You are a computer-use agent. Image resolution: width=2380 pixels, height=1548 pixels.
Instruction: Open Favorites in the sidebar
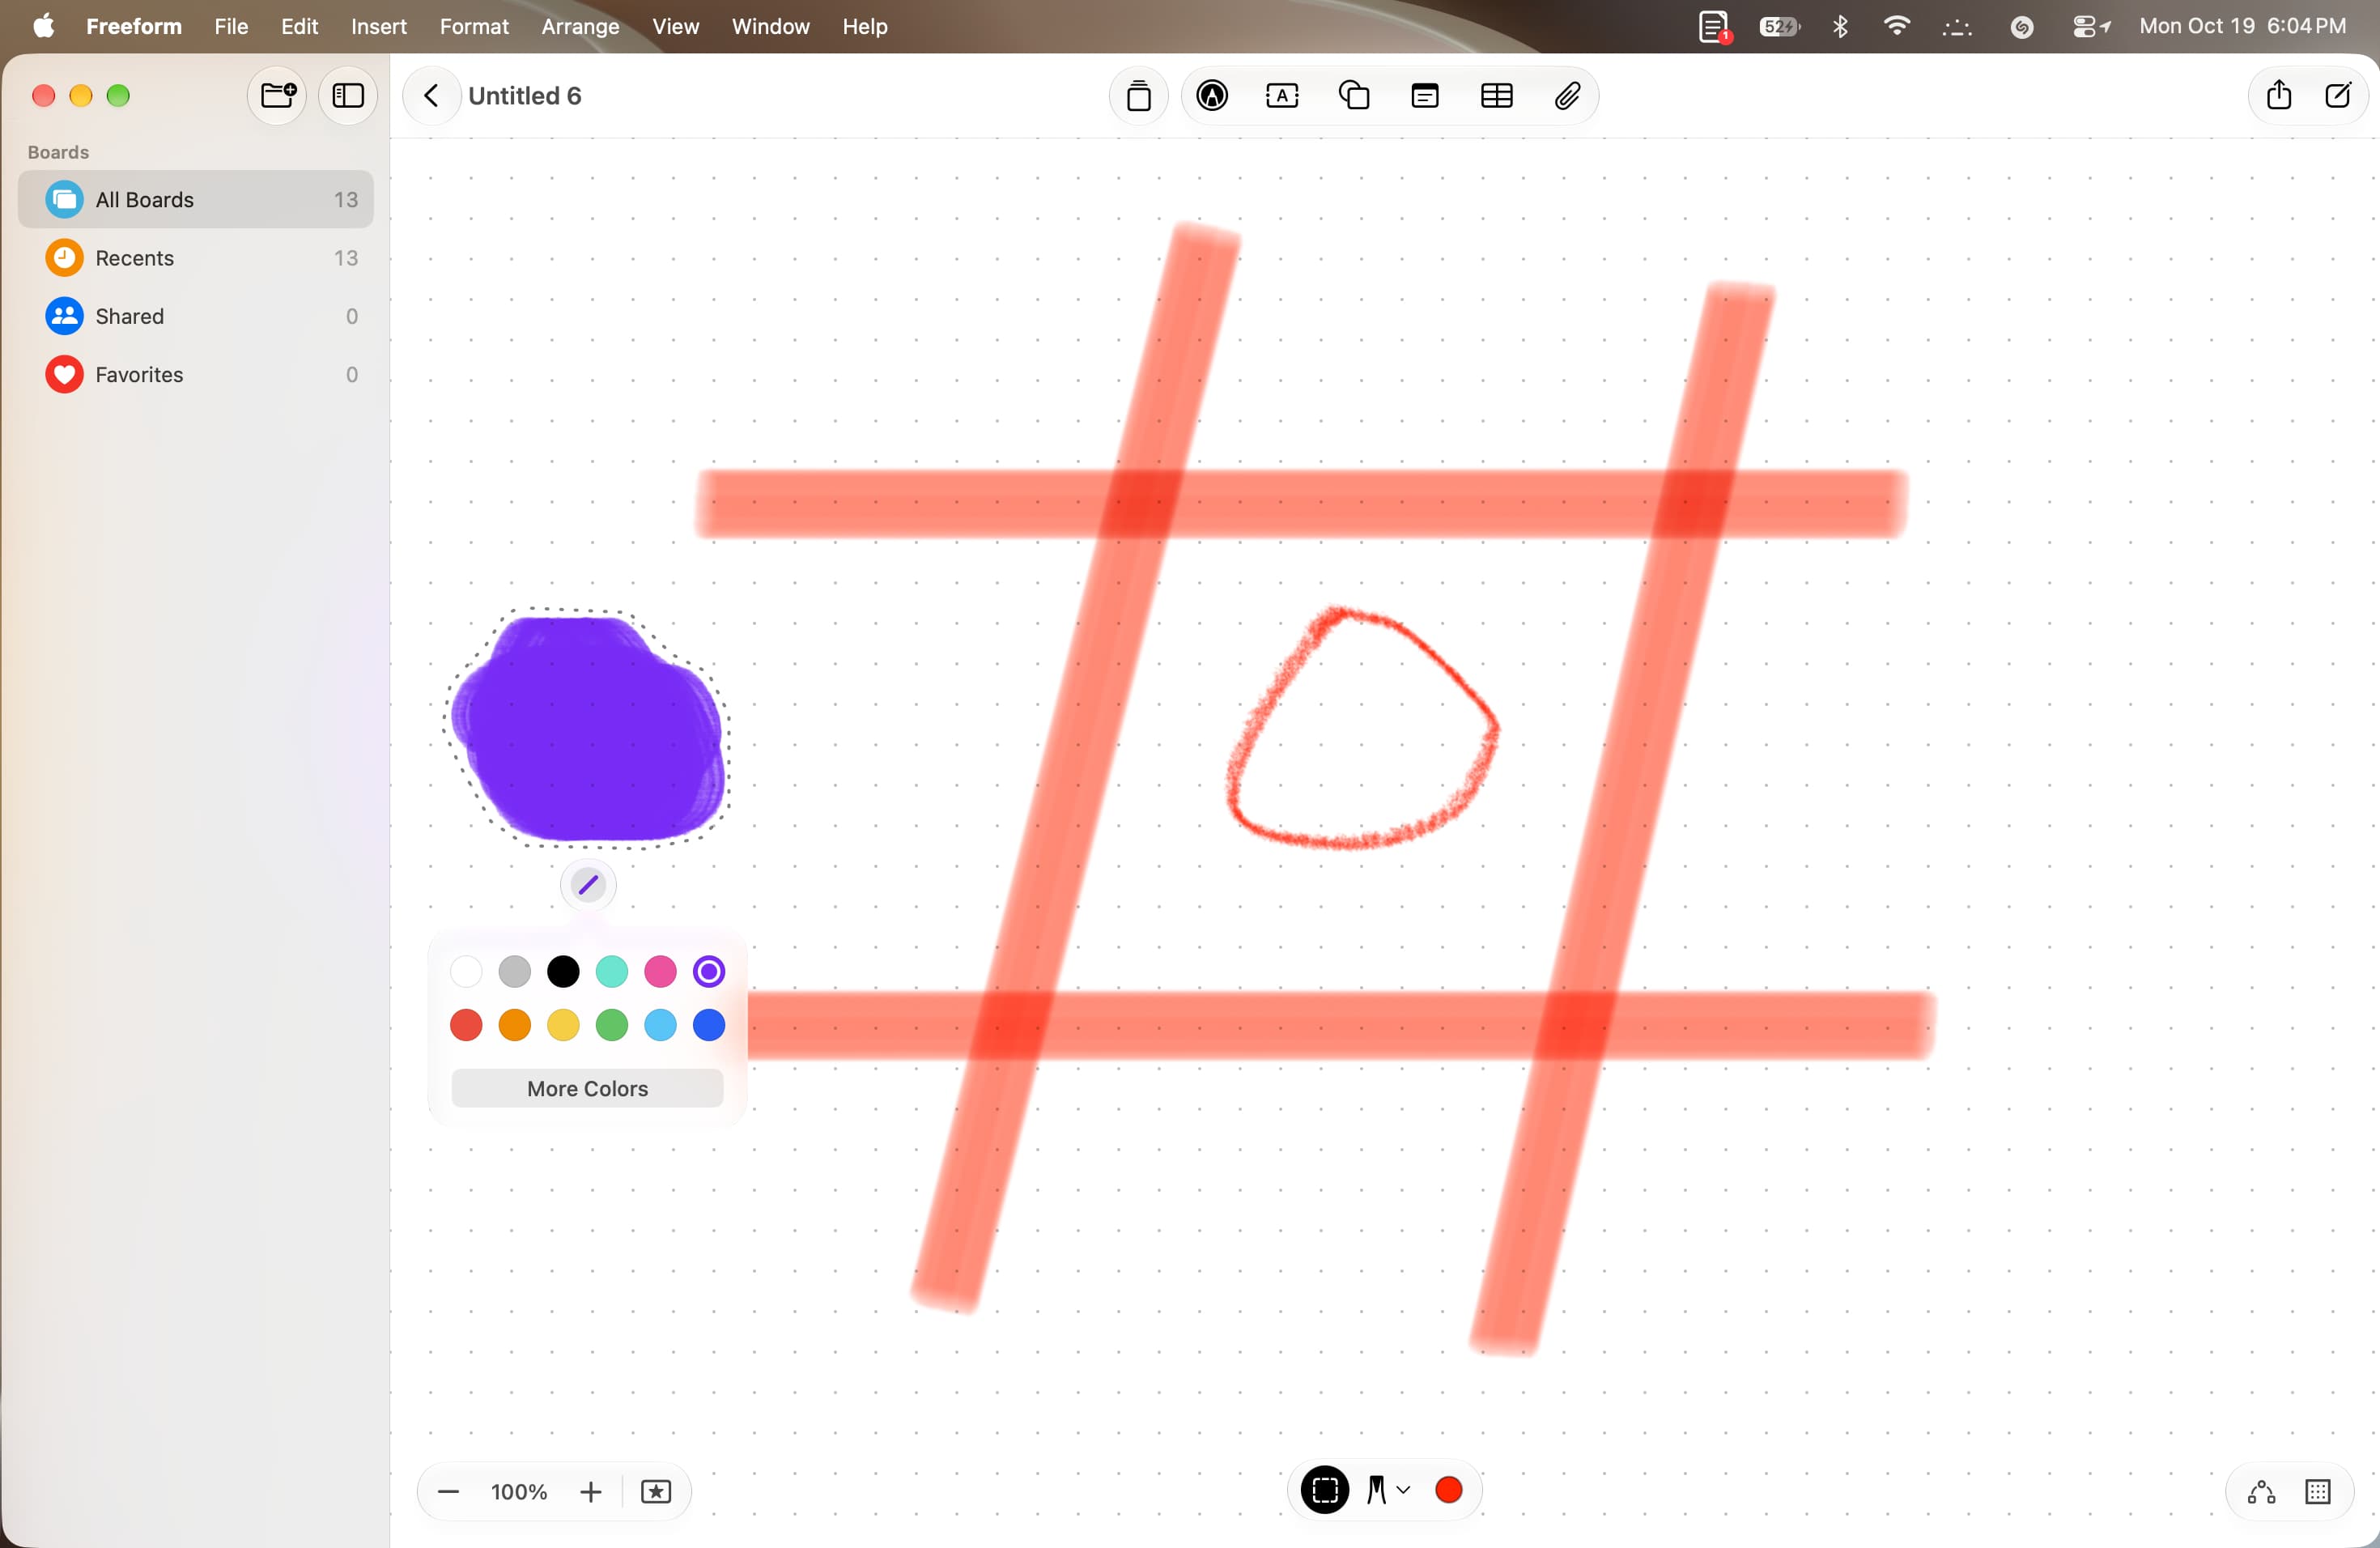[196, 374]
